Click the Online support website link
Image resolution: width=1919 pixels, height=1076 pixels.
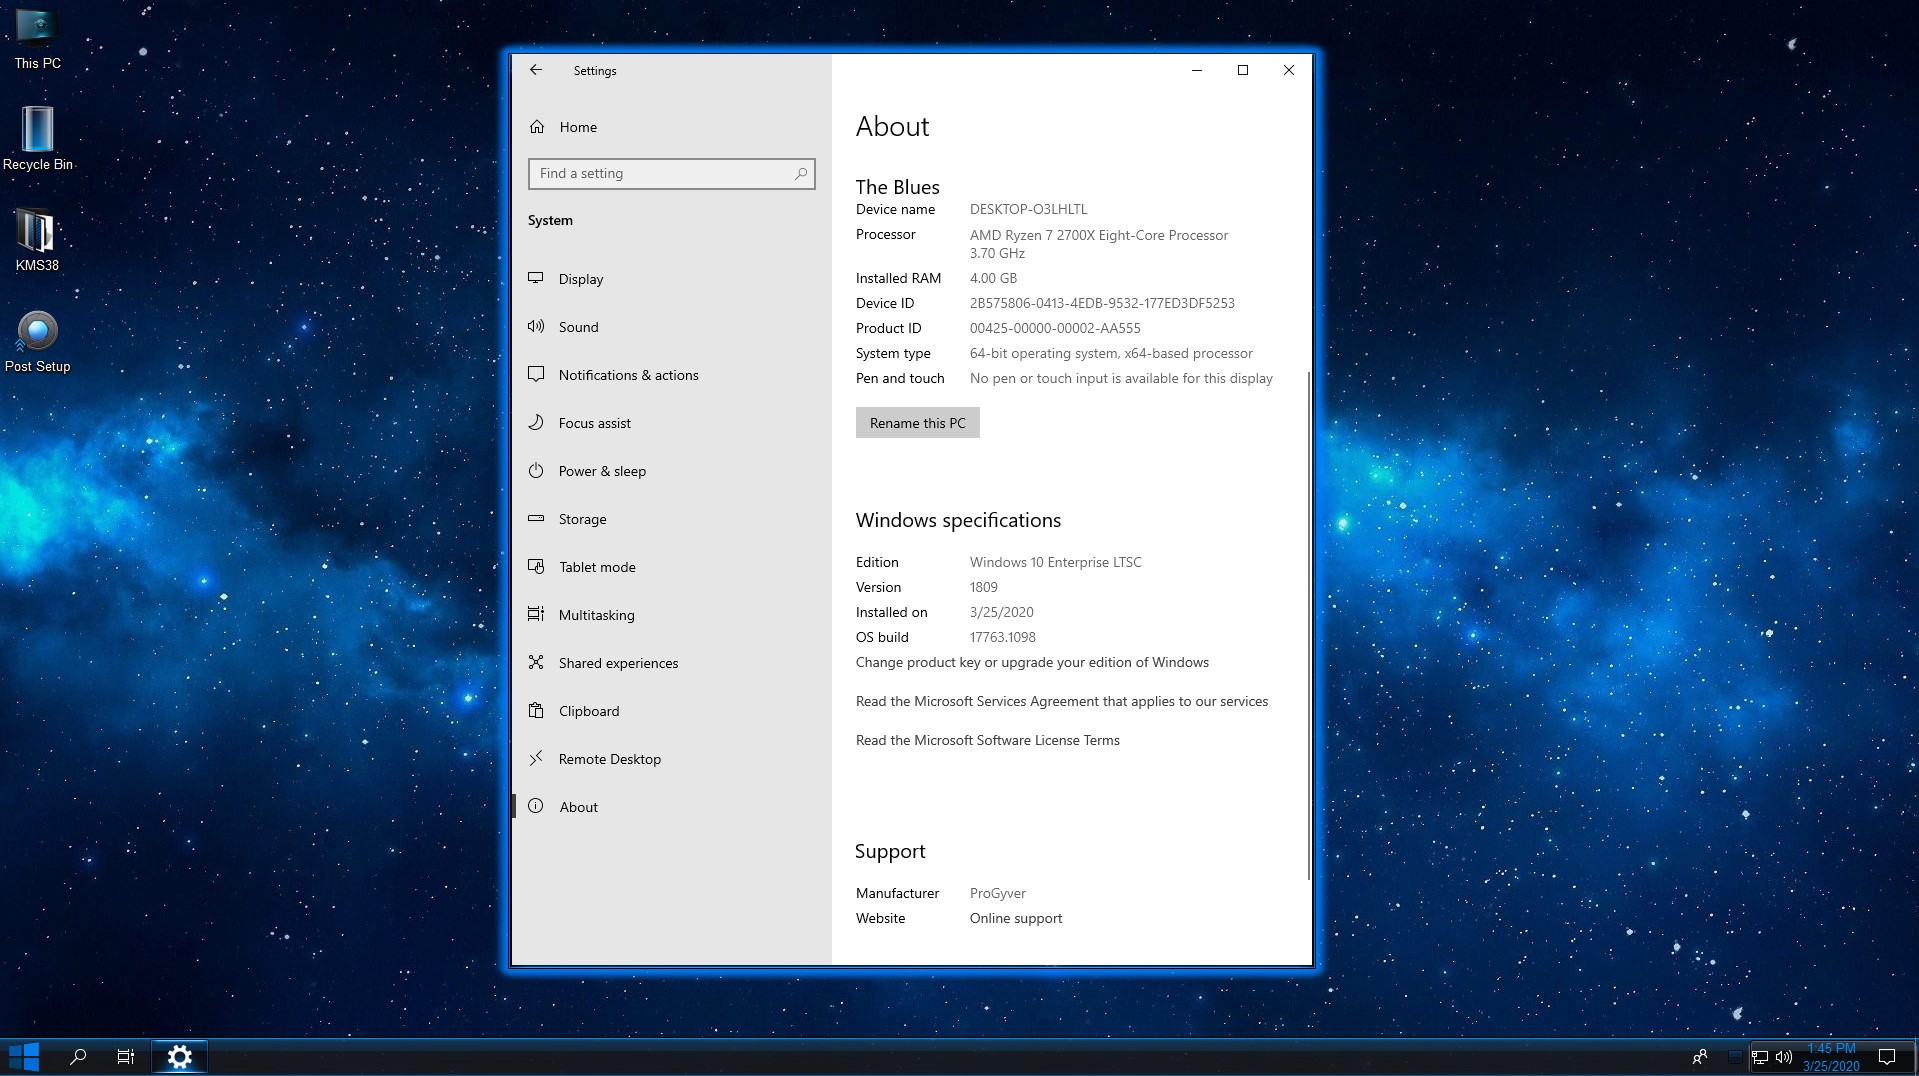(x=1015, y=918)
